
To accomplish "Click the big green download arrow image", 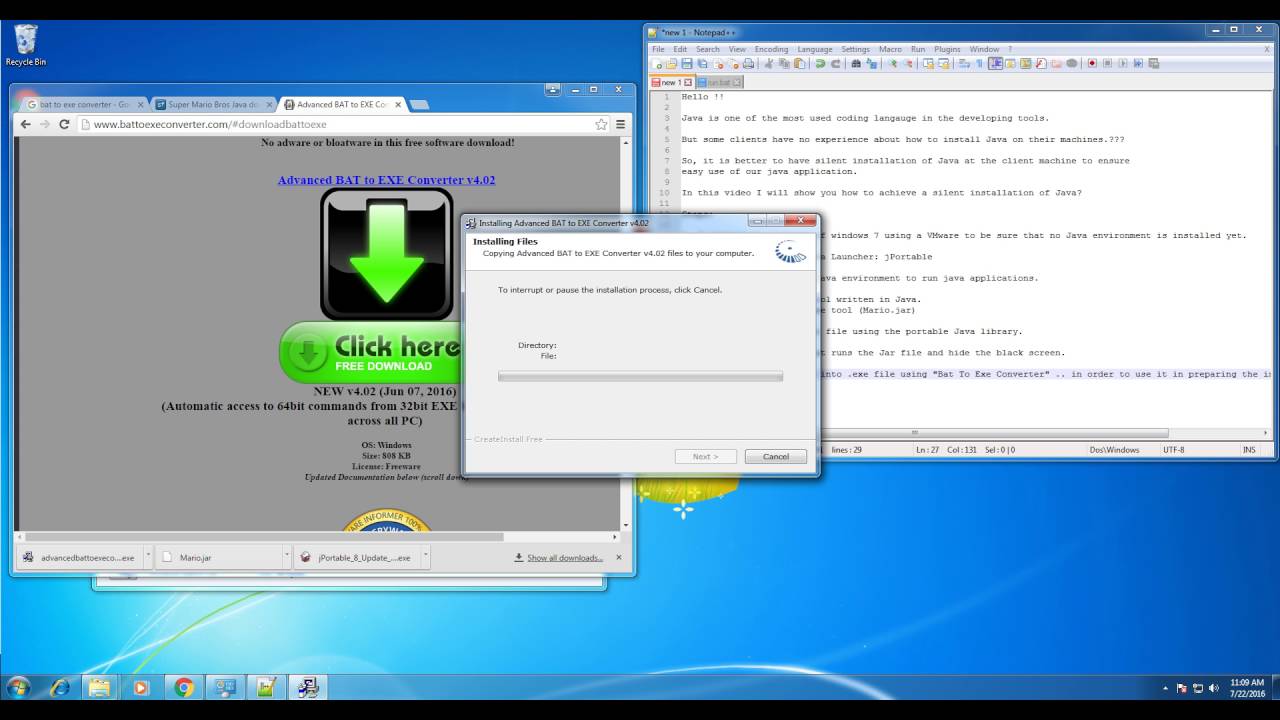I will click(x=387, y=254).
